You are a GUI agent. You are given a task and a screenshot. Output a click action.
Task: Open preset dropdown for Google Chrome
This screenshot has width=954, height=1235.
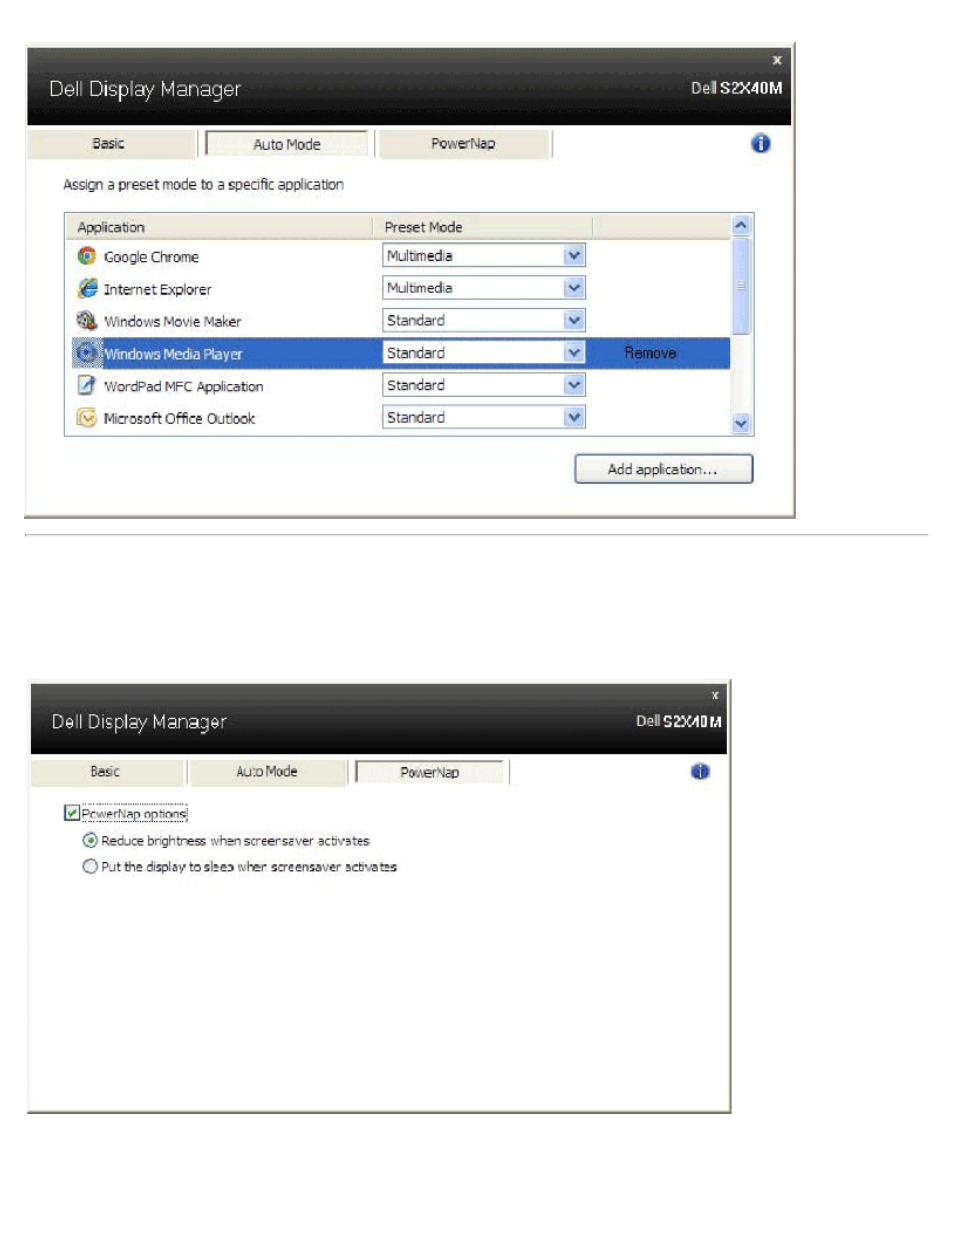(x=573, y=255)
